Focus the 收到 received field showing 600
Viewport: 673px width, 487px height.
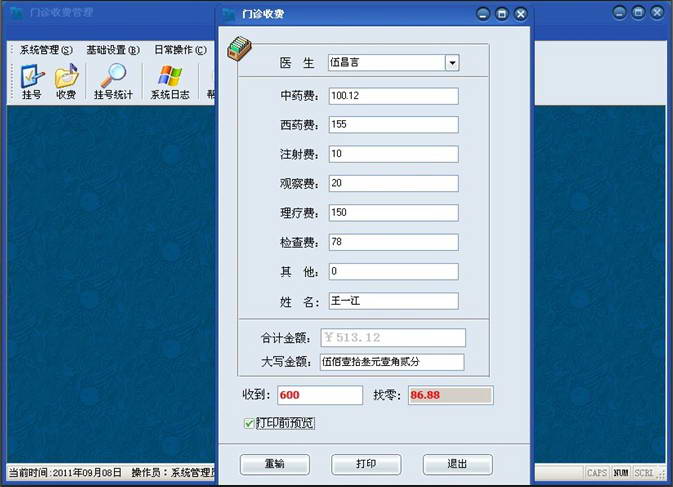(x=320, y=395)
